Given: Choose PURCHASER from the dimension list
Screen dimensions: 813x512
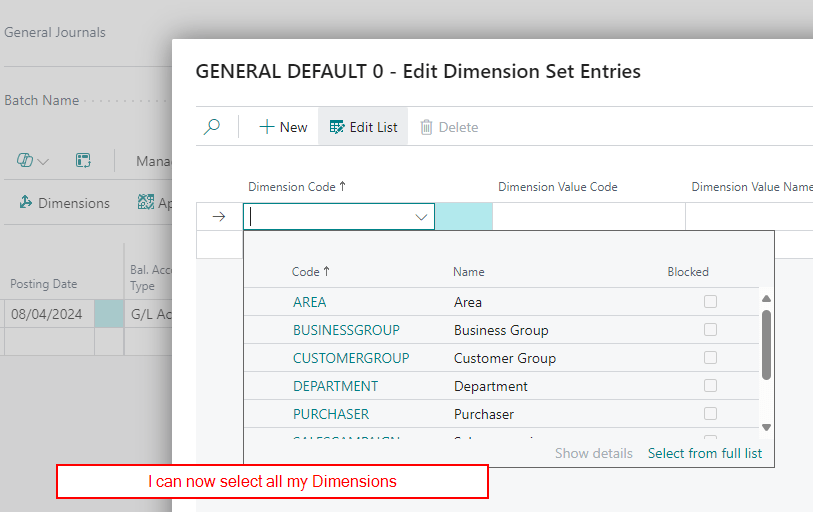Looking at the screenshot, I should [x=331, y=414].
